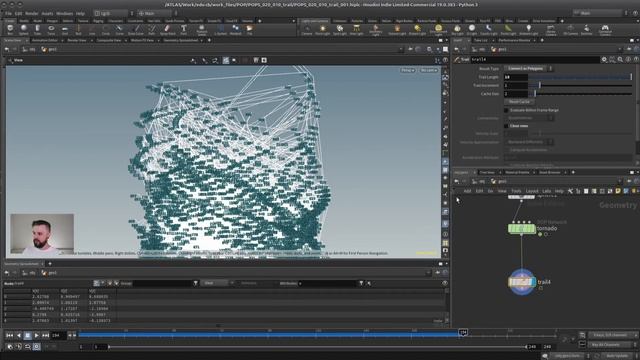
Task: Select the Sphere shelf tool
Action: pyautogui.click(x=24, y=29)
